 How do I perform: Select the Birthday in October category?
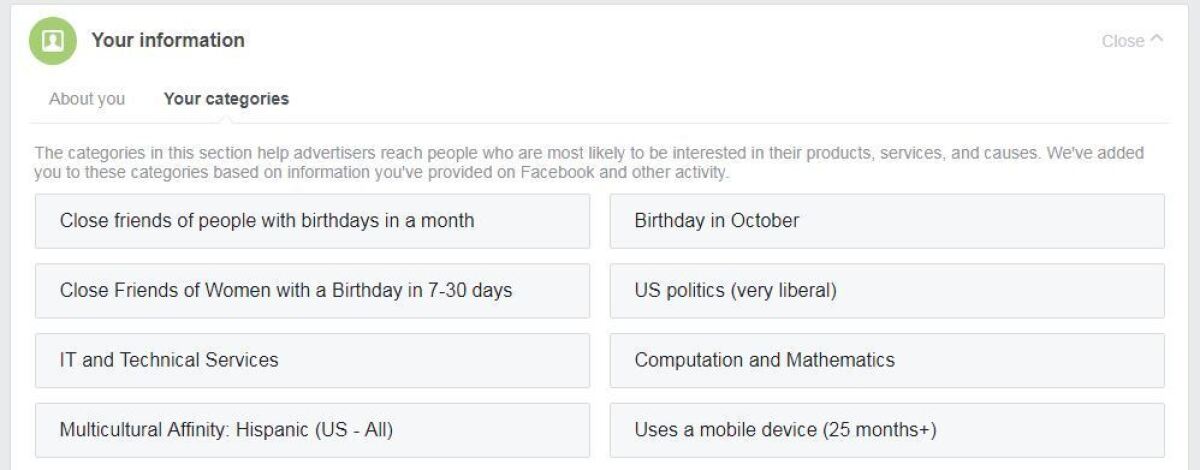point(887,221)
